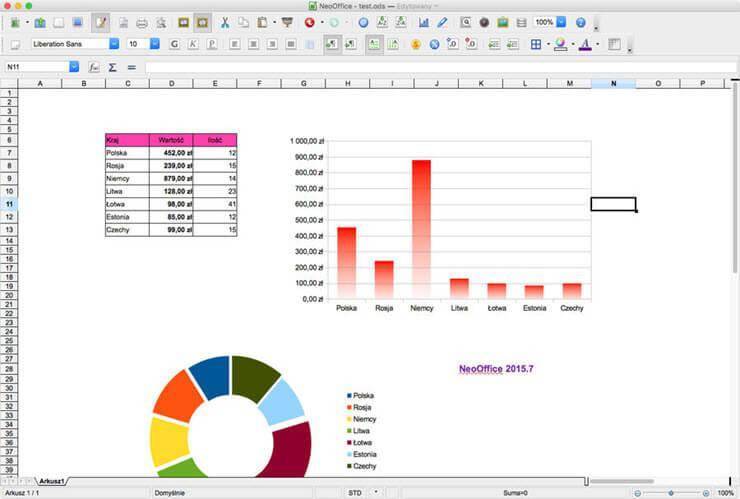This screenshot has height=499, width=740.
Task: Expand the font size dropdown
Action: 155,44
